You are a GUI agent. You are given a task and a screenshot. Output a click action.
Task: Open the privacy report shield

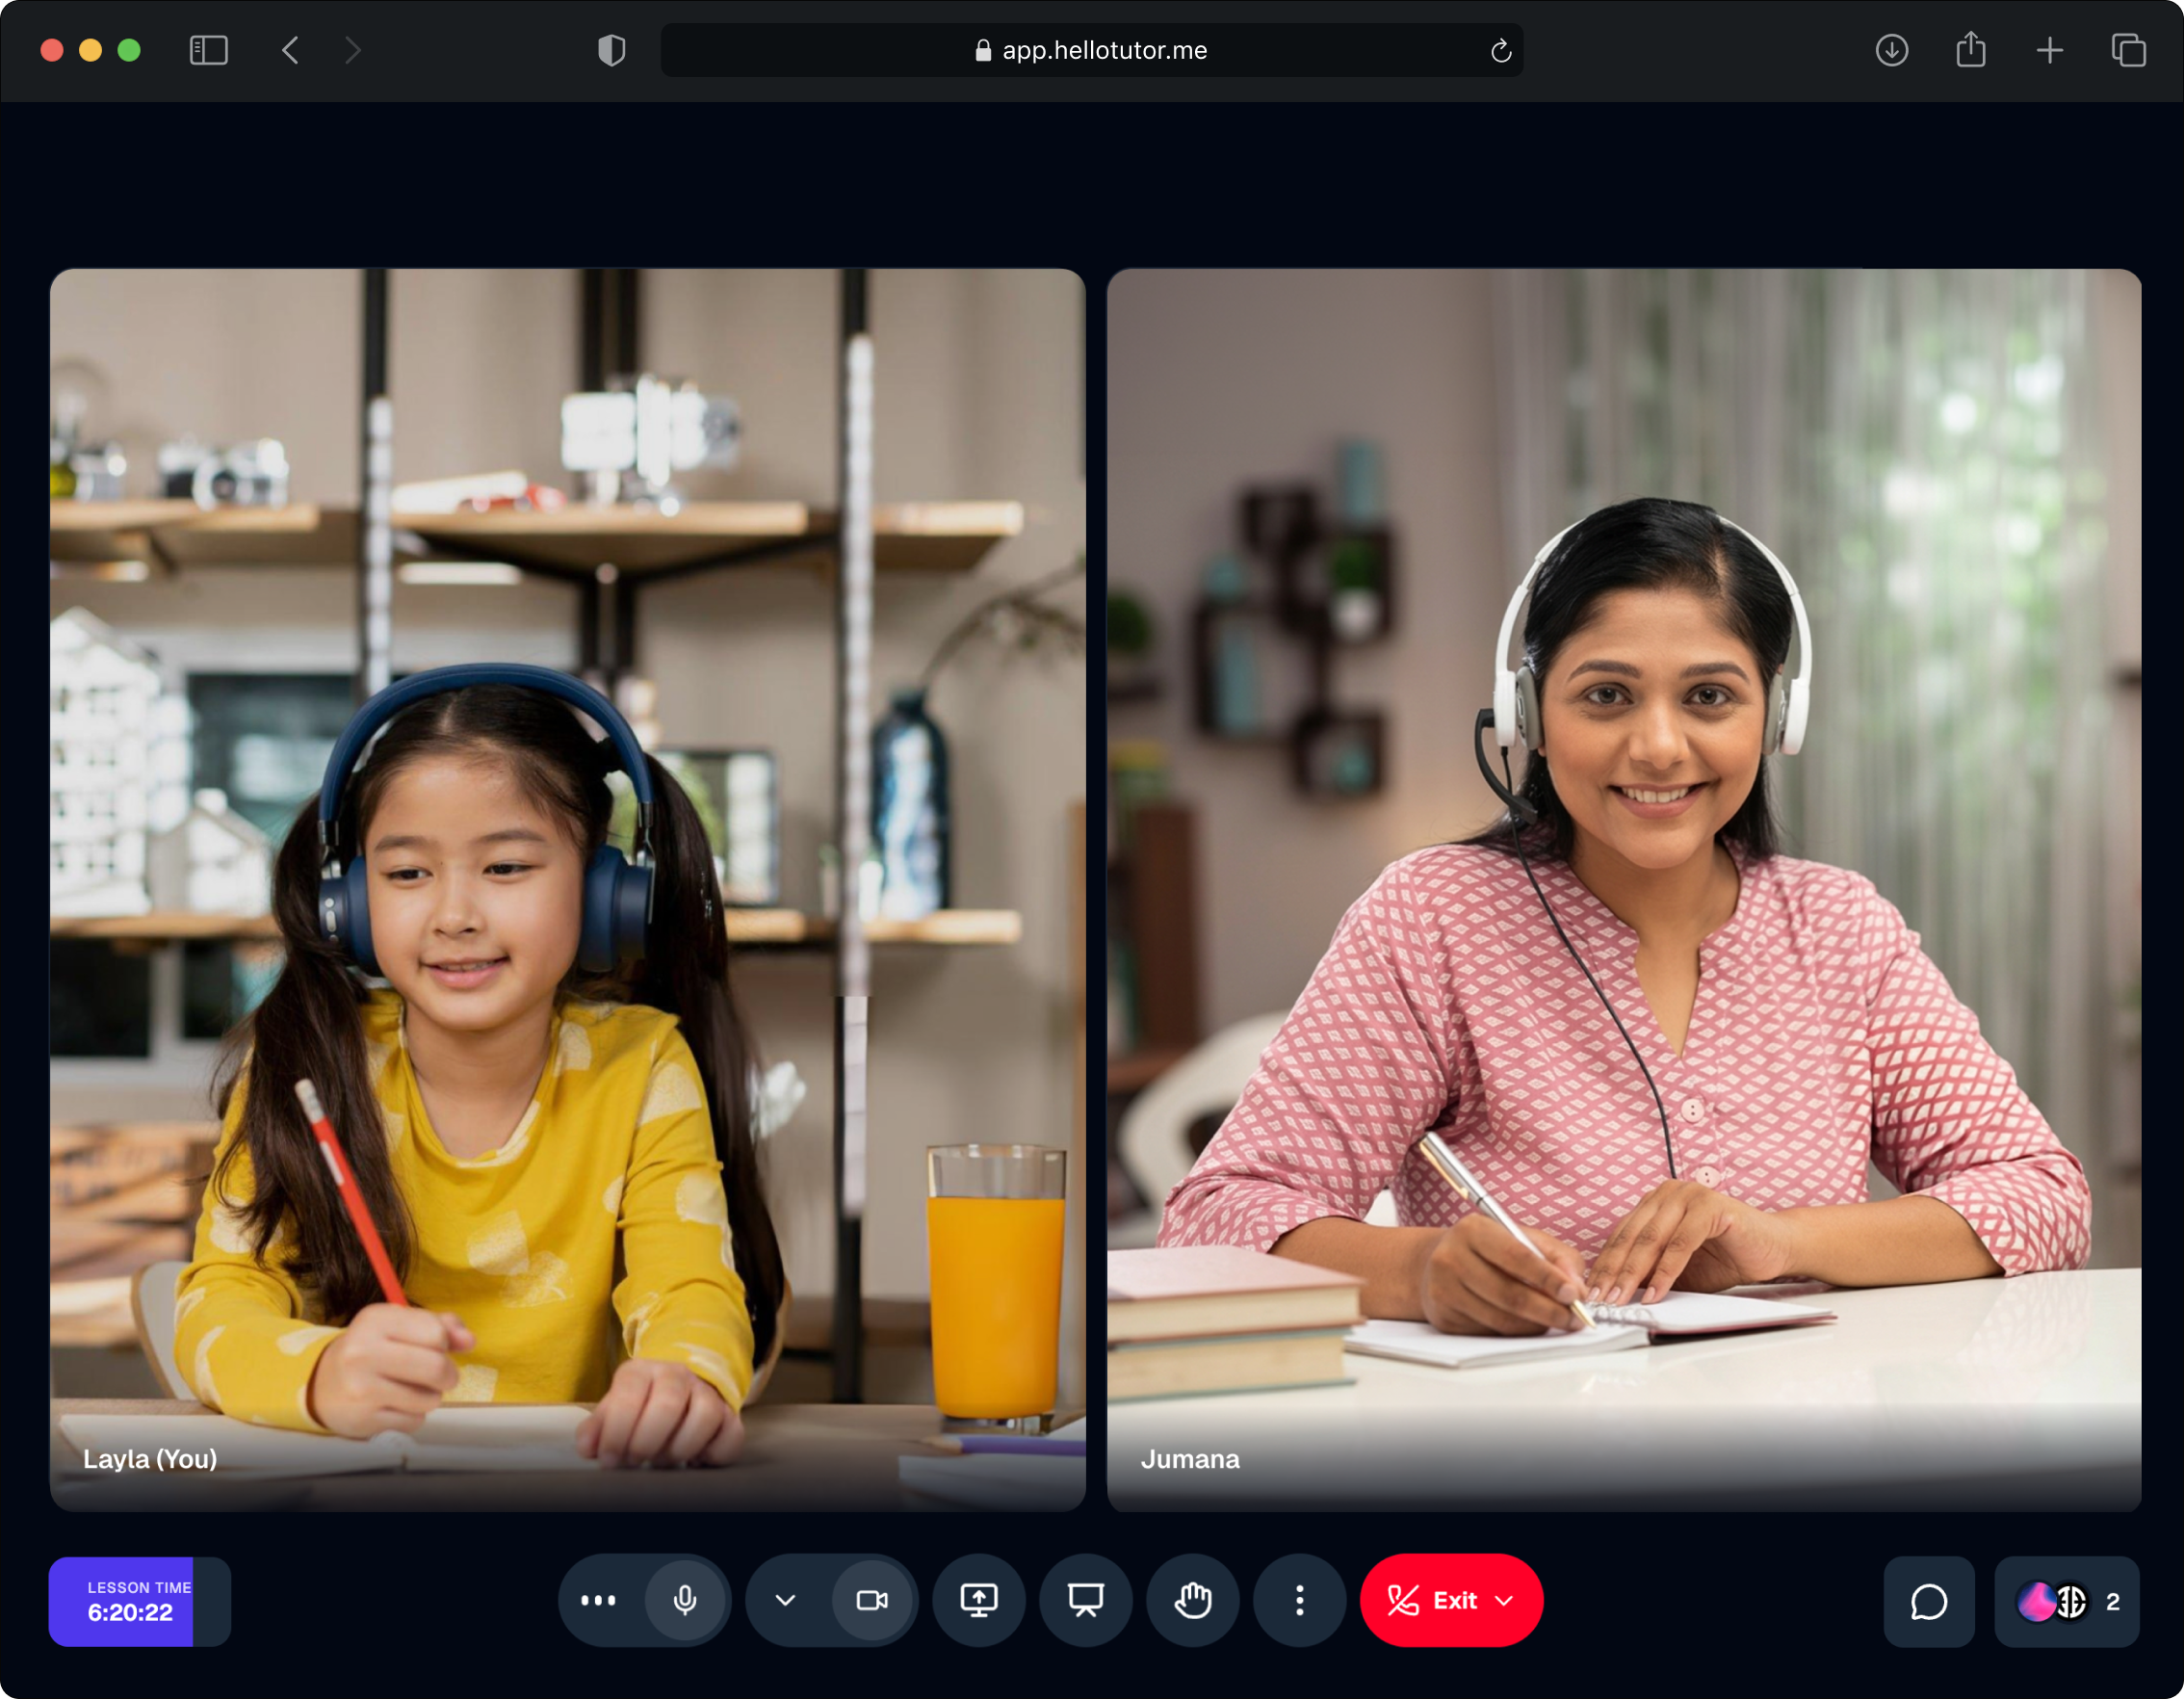point(611,51)
